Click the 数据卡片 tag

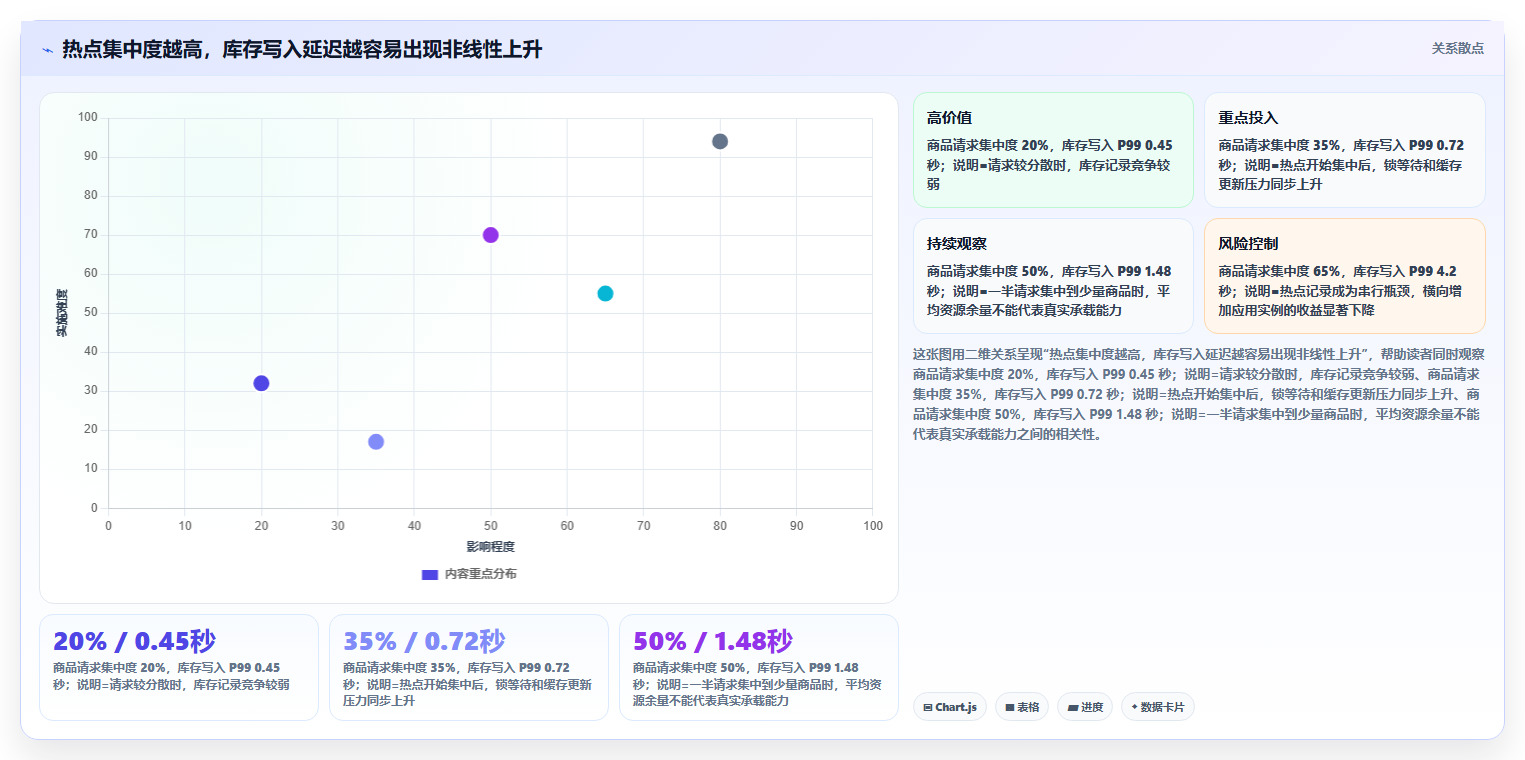click(x=1158, y=707)
